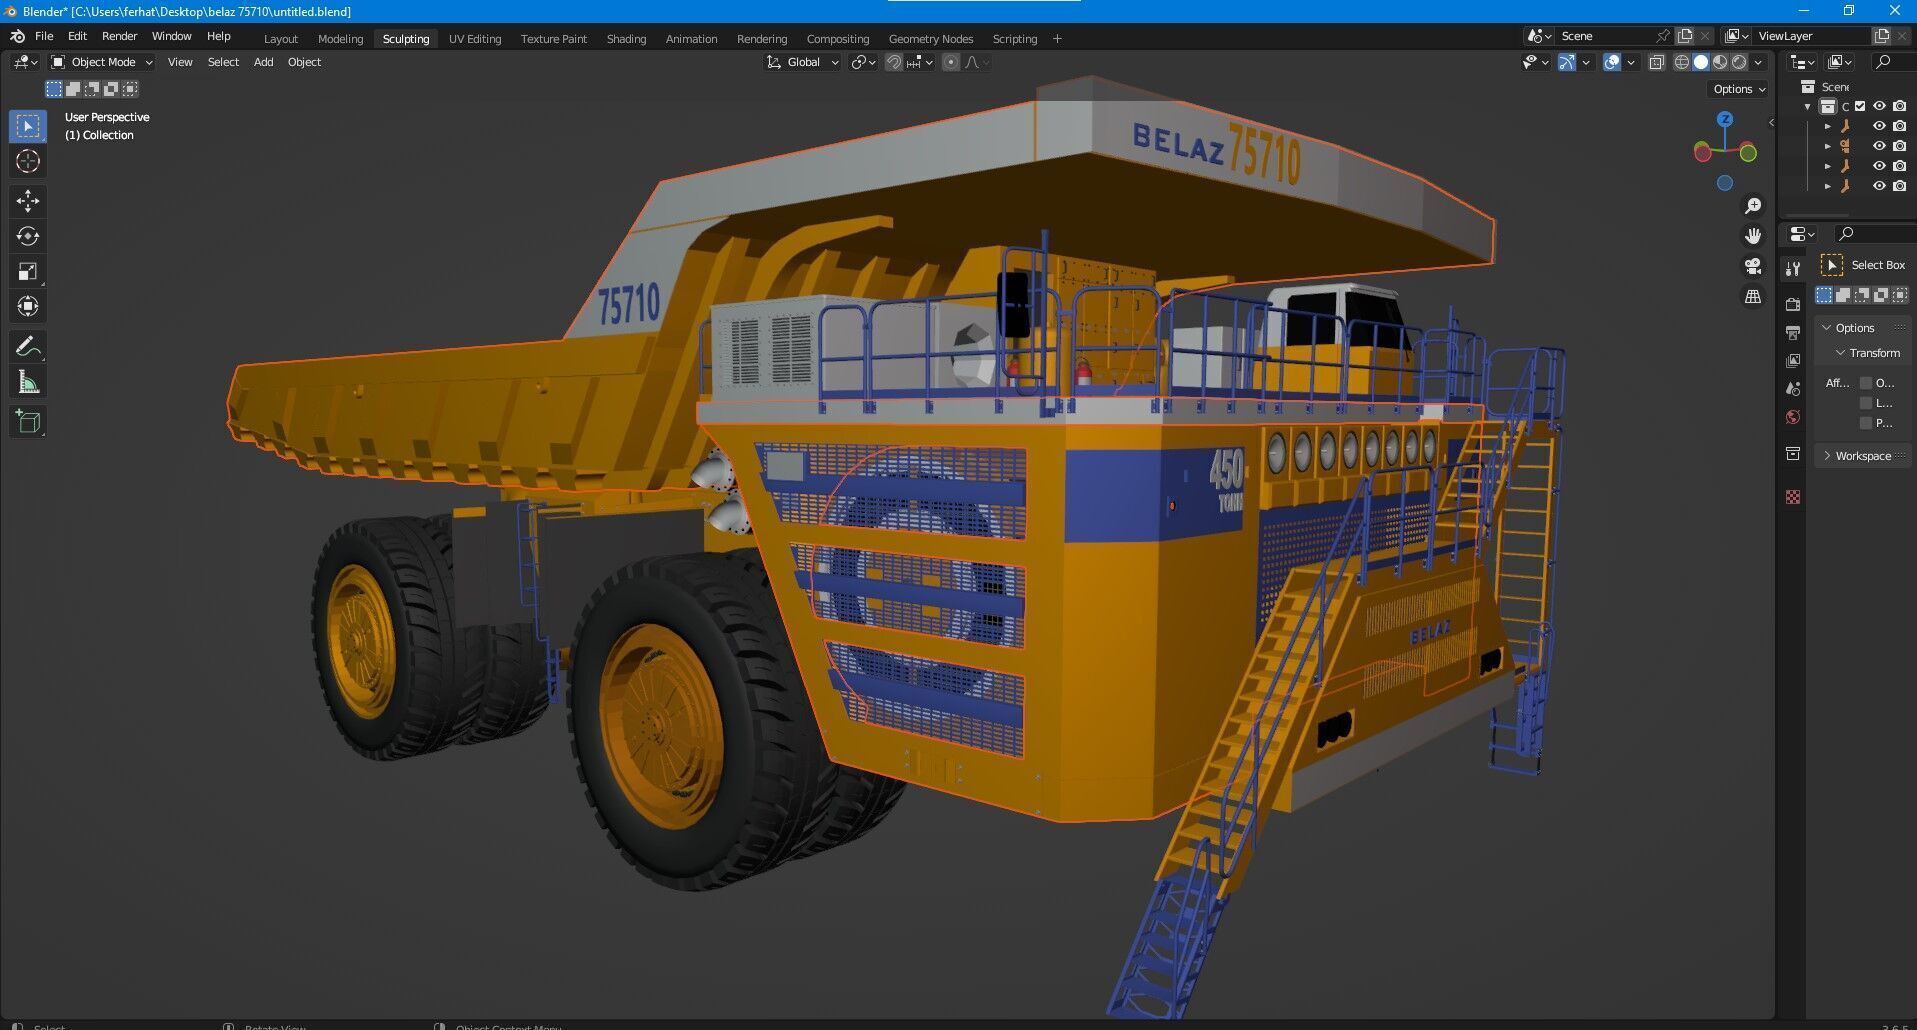
Task: Select the Rotate tool
Action: (28, 236)
